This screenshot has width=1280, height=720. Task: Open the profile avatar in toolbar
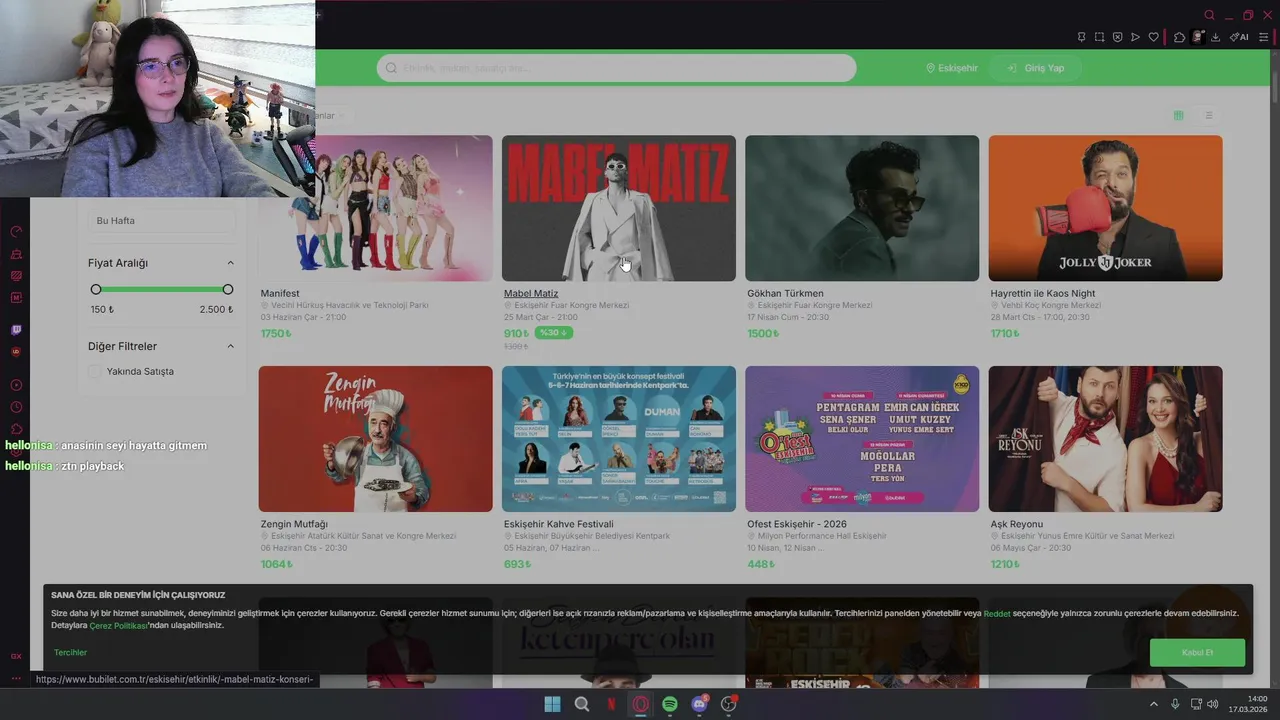coord(1197,37)
